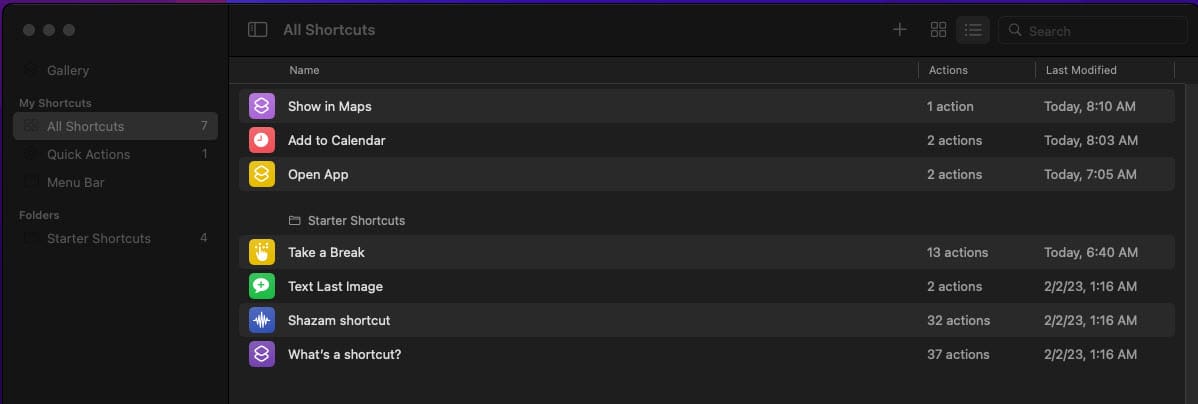This screenshot has height=404, width=1198.
Task: Sort by the Actions column header
Action: 948,70
